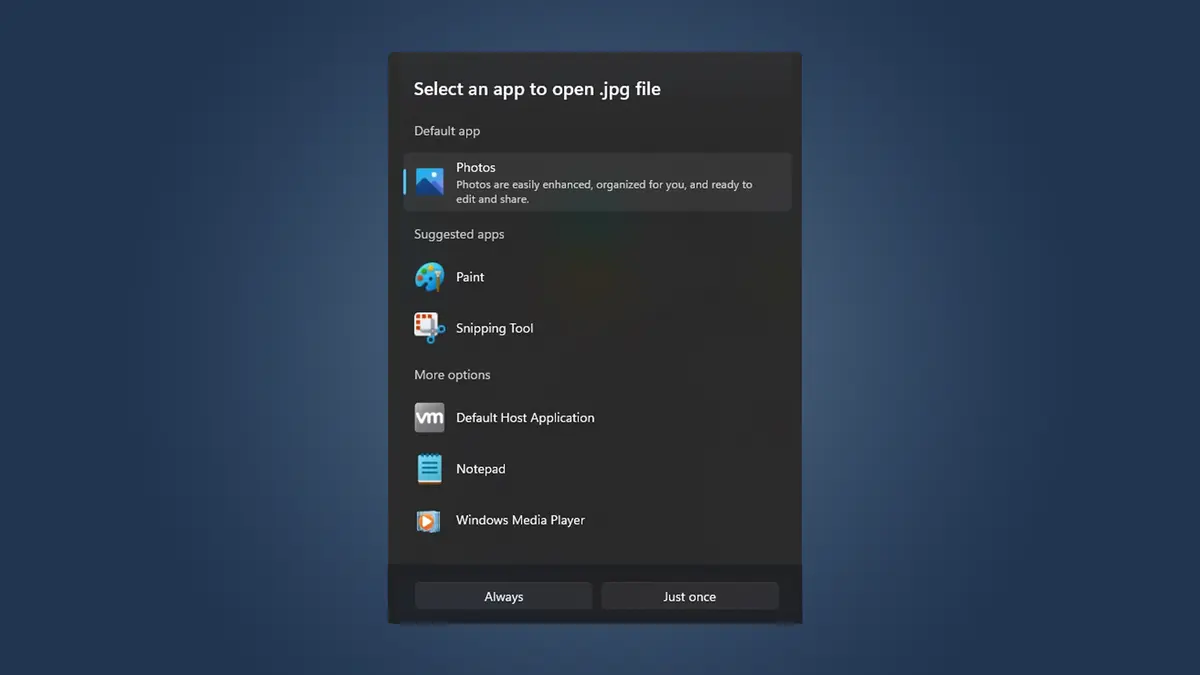Image resolution: width=1200 pixels, height=675 pixels.
Task: Click the Paint palette icon
Action: [430, 277]
